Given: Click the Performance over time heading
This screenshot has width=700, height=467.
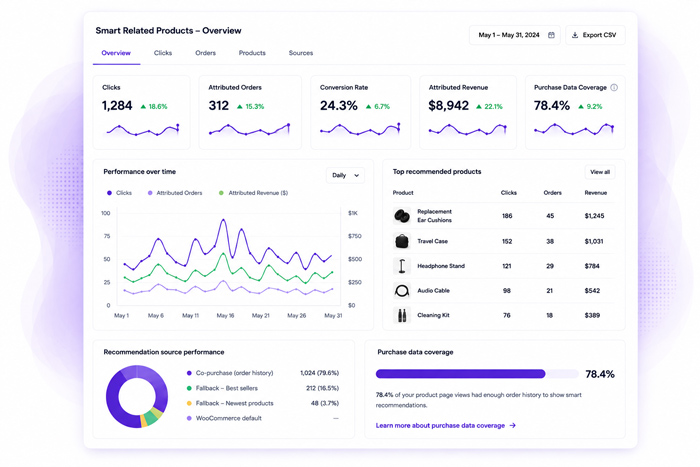Looking at the screenshot, I should (x=140, y=172).
